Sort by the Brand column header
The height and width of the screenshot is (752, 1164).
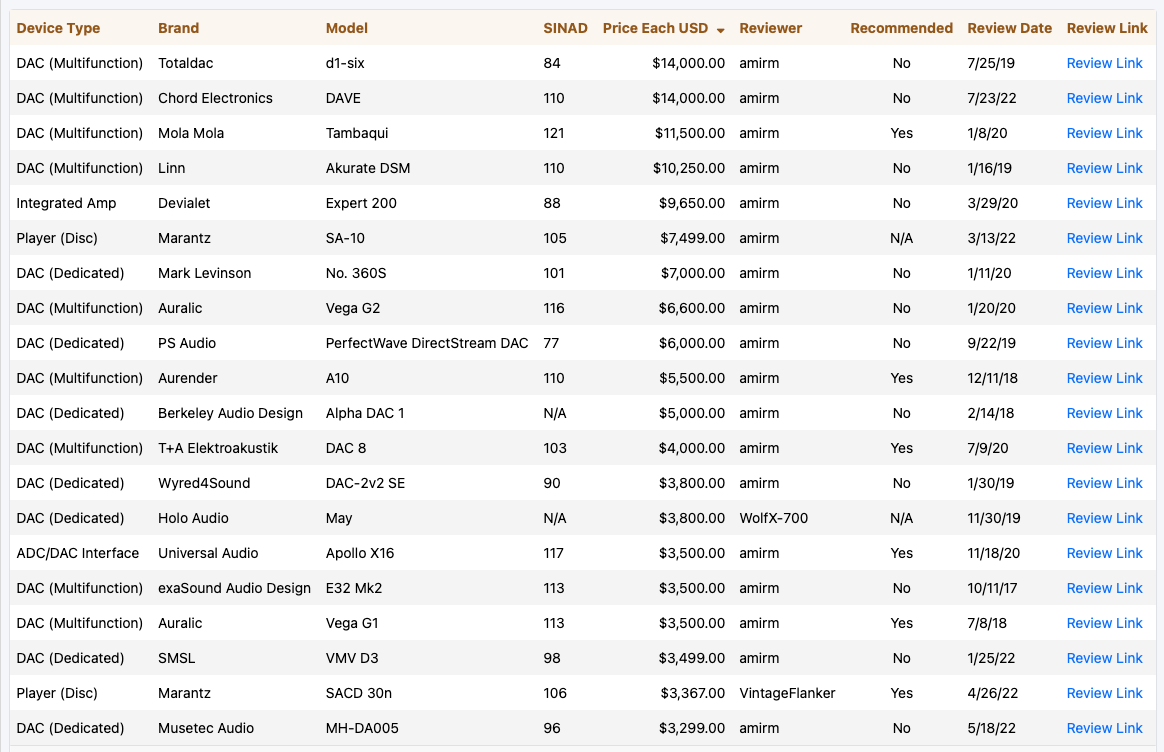[x=178, y=28]
